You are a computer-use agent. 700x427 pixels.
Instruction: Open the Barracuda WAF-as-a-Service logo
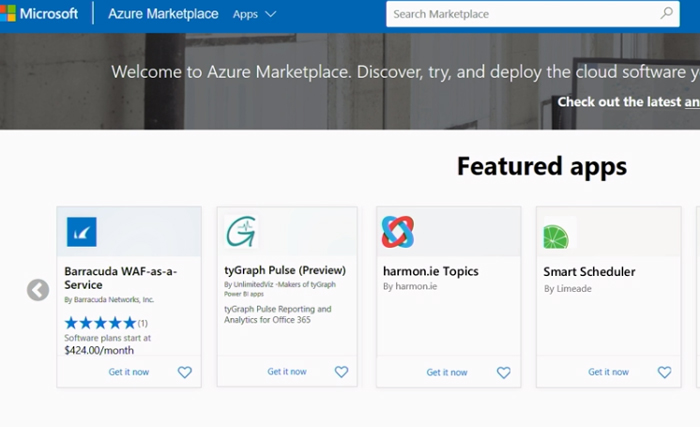tap(82, 232)
